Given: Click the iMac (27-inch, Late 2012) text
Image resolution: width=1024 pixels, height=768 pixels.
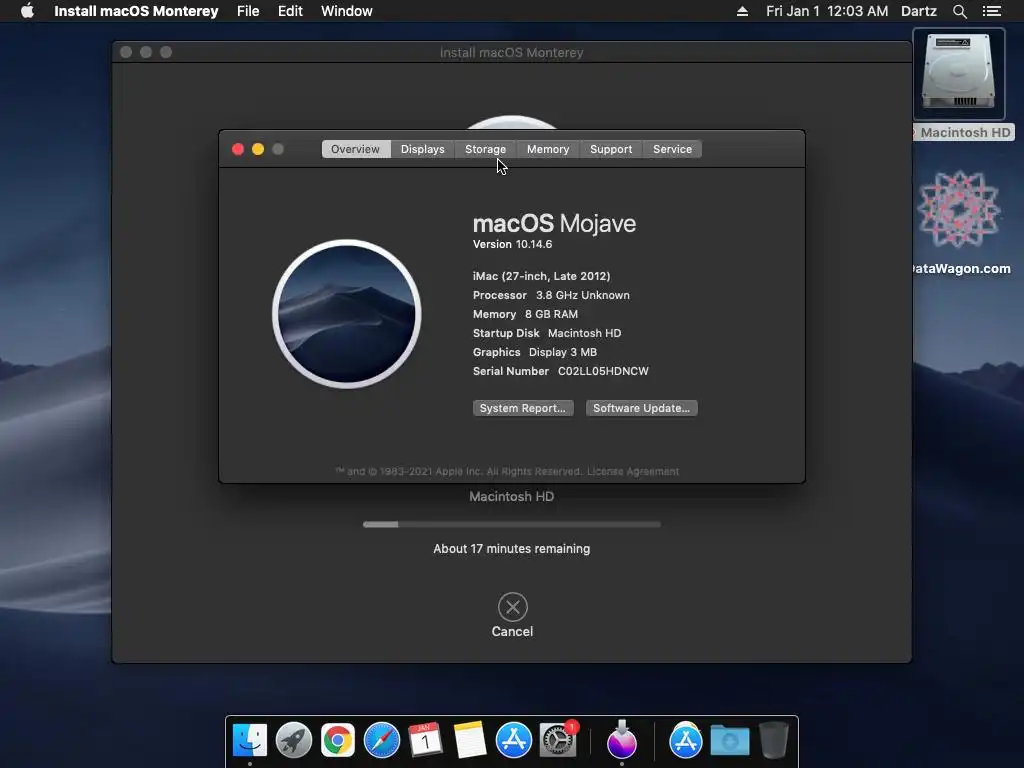Looking at the screenshot, I should pyautogui.click(x=541, y=276).
